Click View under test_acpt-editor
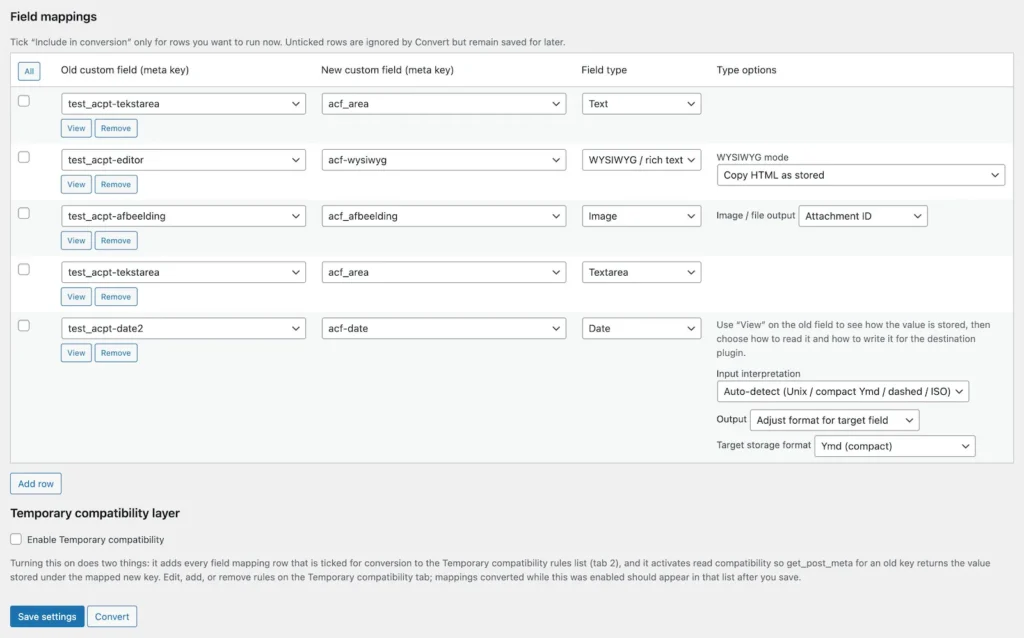Viewport: 1024px width, 638px height. point(76,185)
